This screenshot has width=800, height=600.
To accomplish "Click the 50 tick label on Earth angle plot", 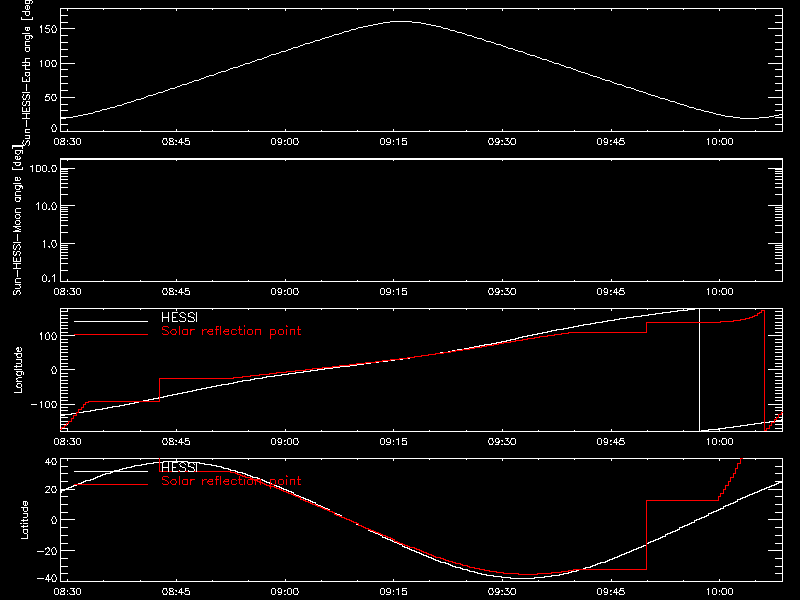I will [51, 97].
